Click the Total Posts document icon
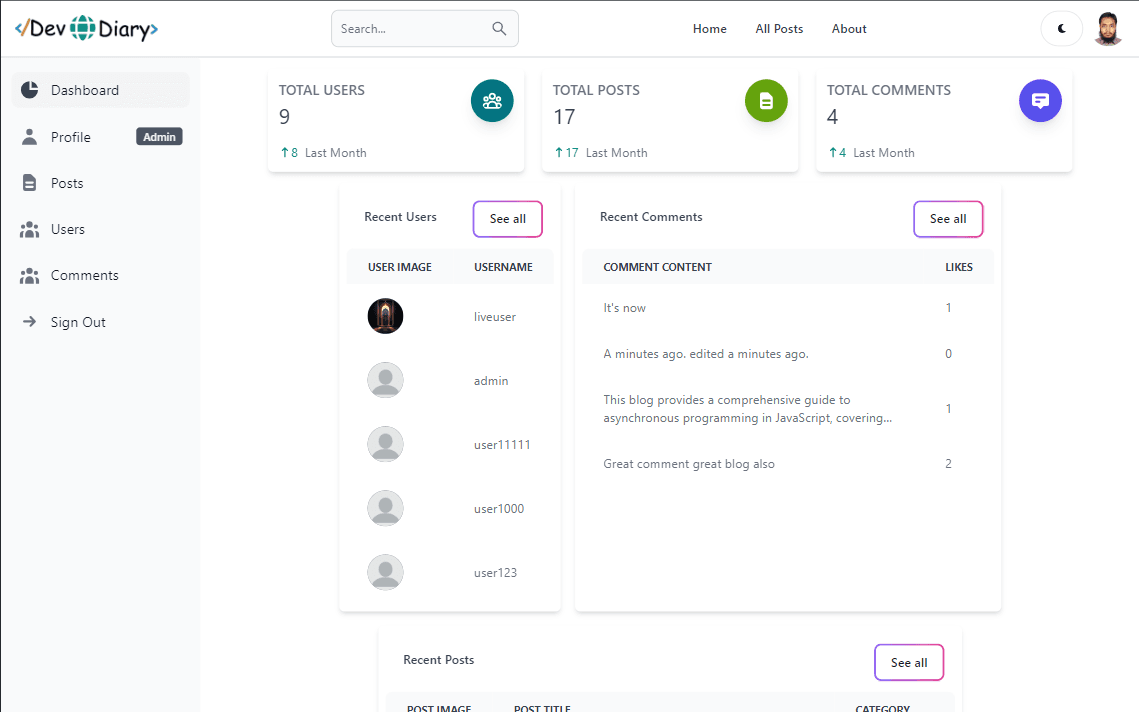Screen dimensions: 1139x712 (766, 101)
